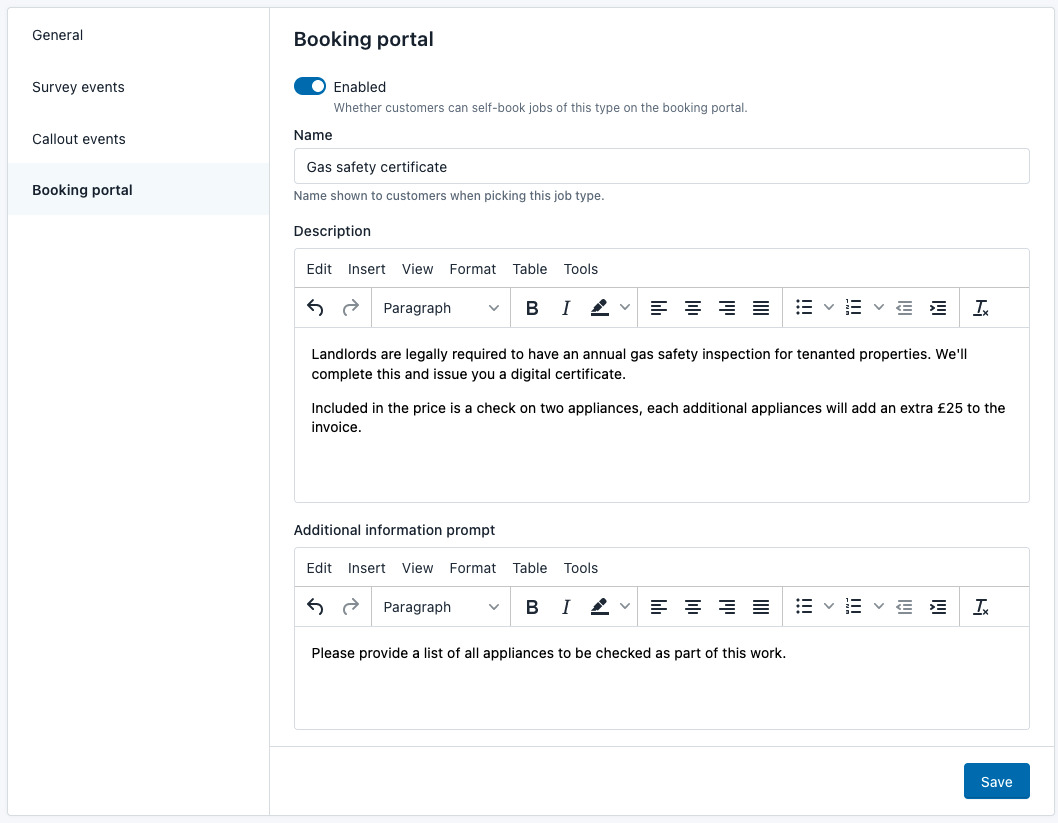Click Bold icon in Description editor

532,308
